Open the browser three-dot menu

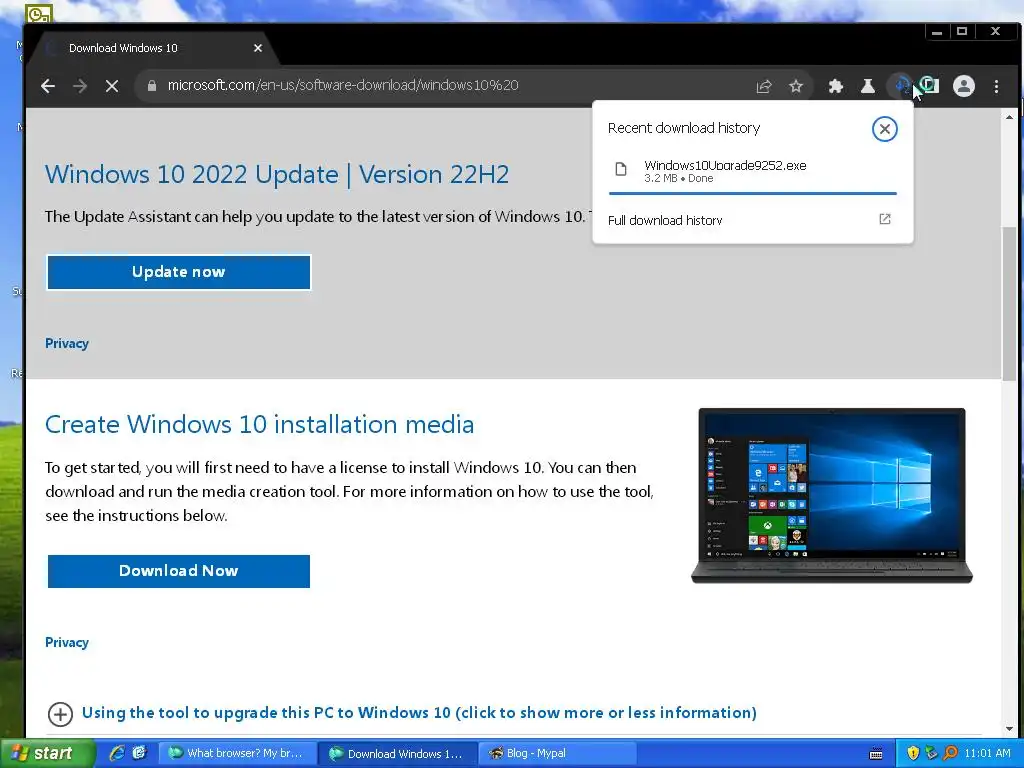[x=996, y=86]
